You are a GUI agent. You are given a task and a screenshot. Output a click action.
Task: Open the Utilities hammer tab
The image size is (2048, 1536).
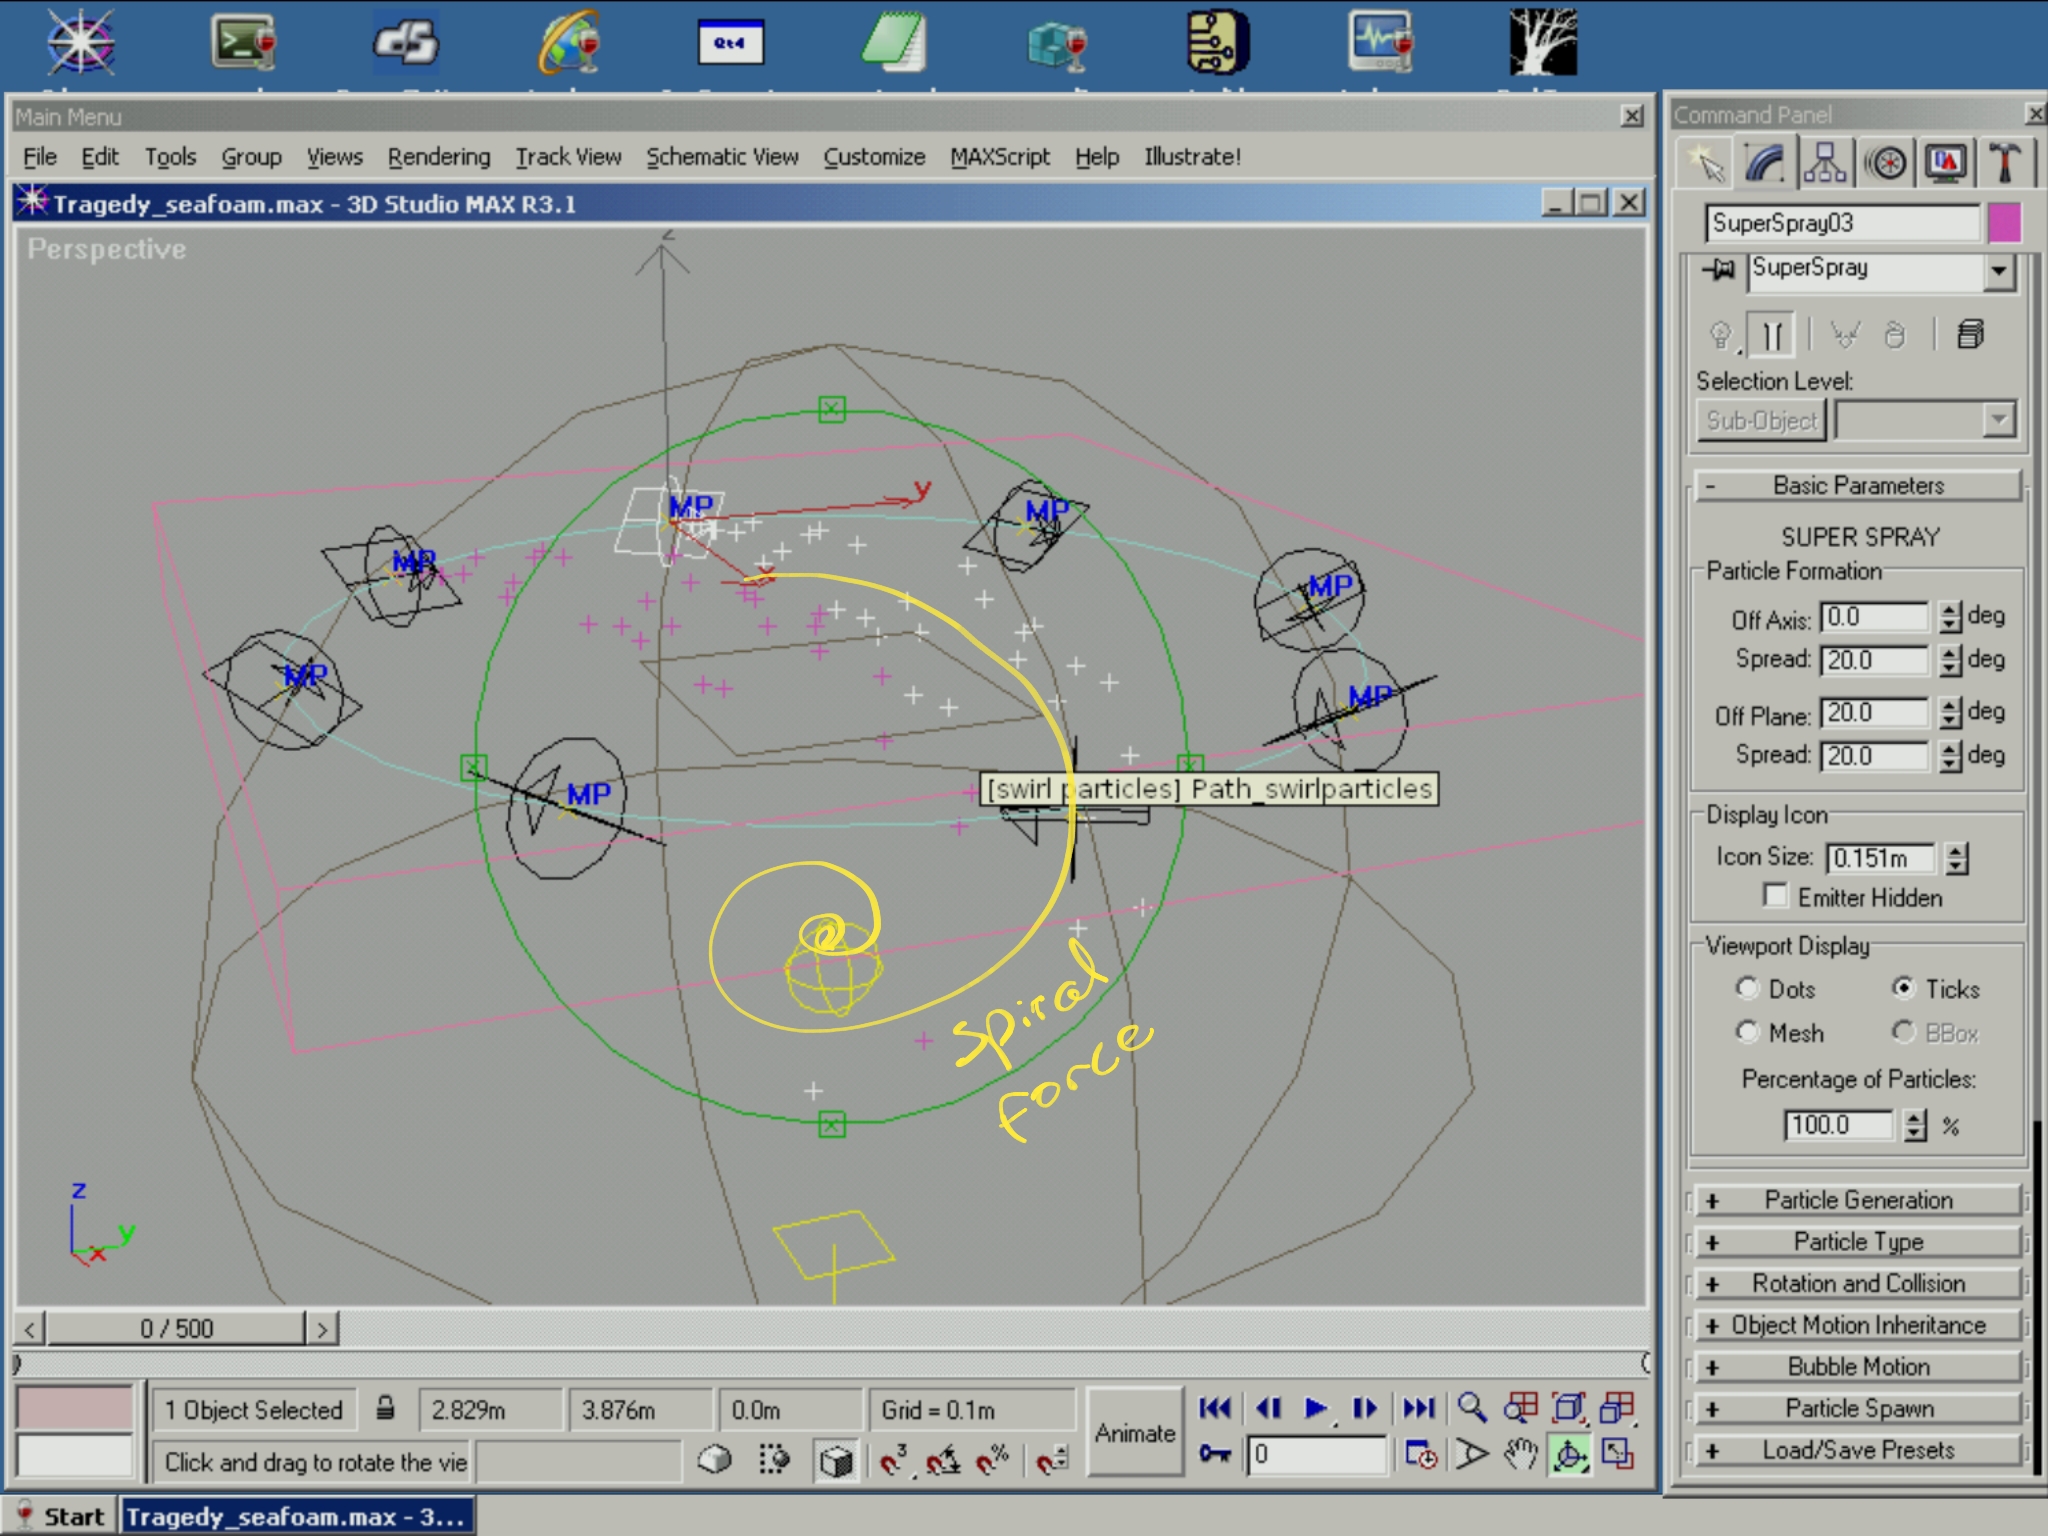point(2004,163)
